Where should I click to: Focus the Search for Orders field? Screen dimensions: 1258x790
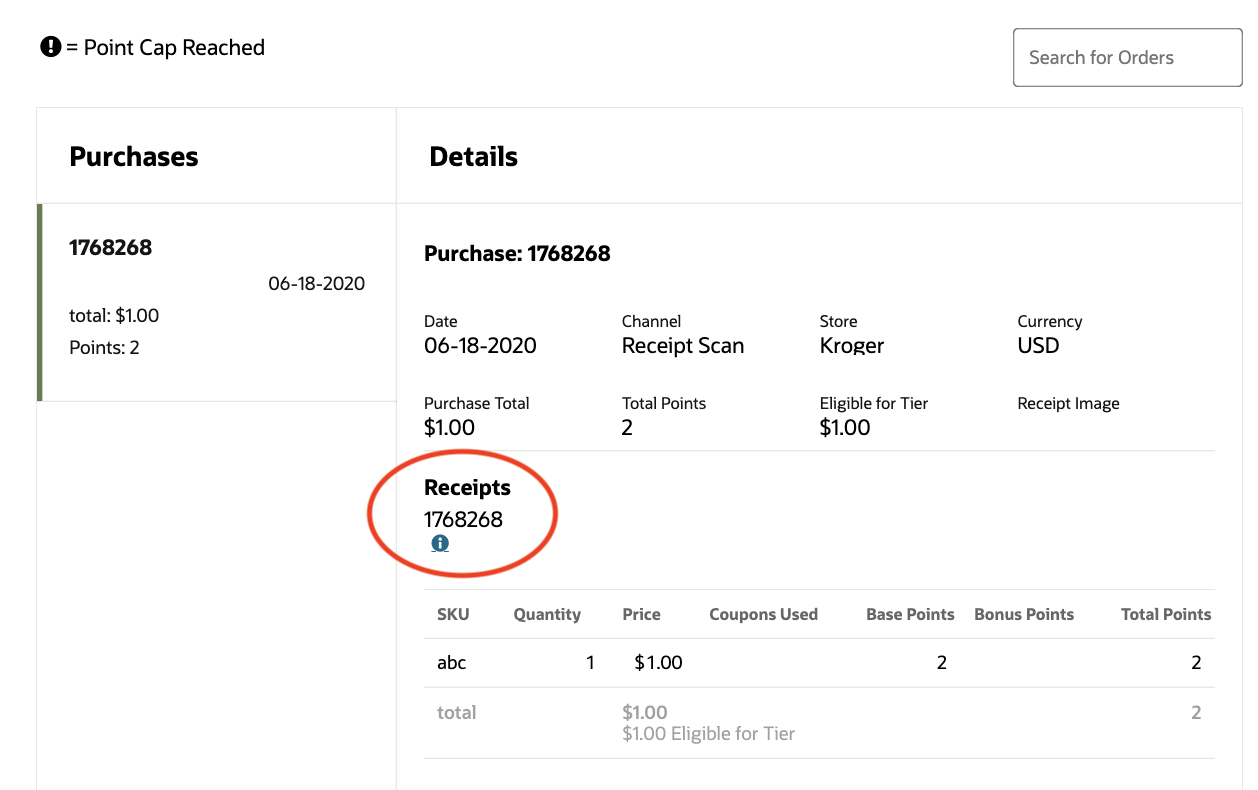1127,58
